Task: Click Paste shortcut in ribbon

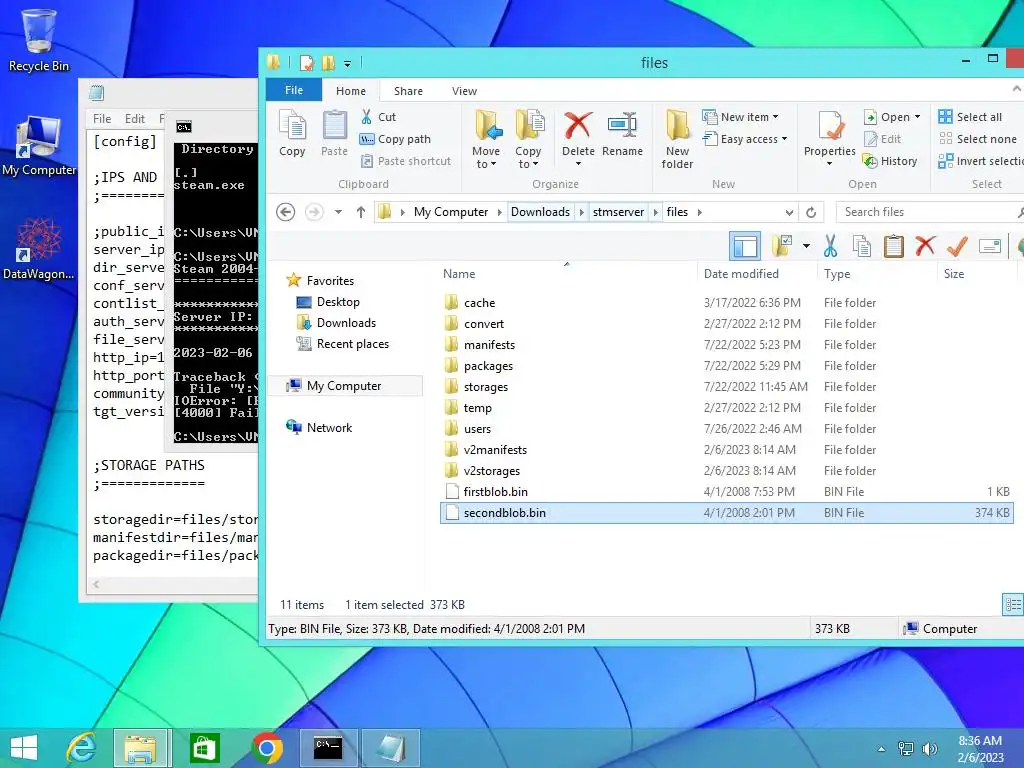Action: (x=406, y=161)
